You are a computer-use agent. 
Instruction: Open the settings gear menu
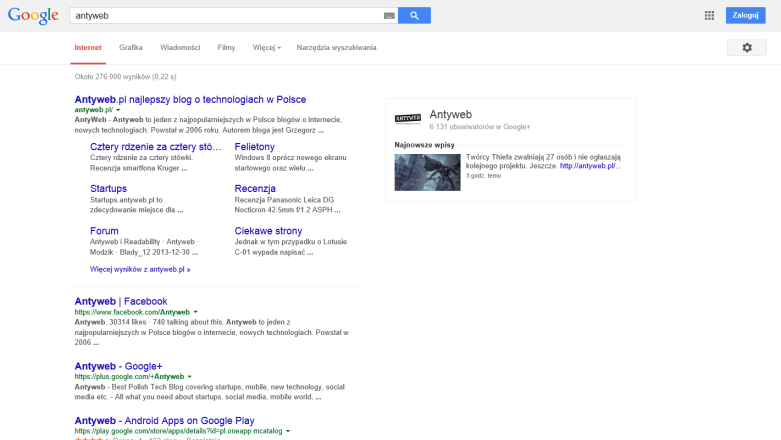(746, 47)
